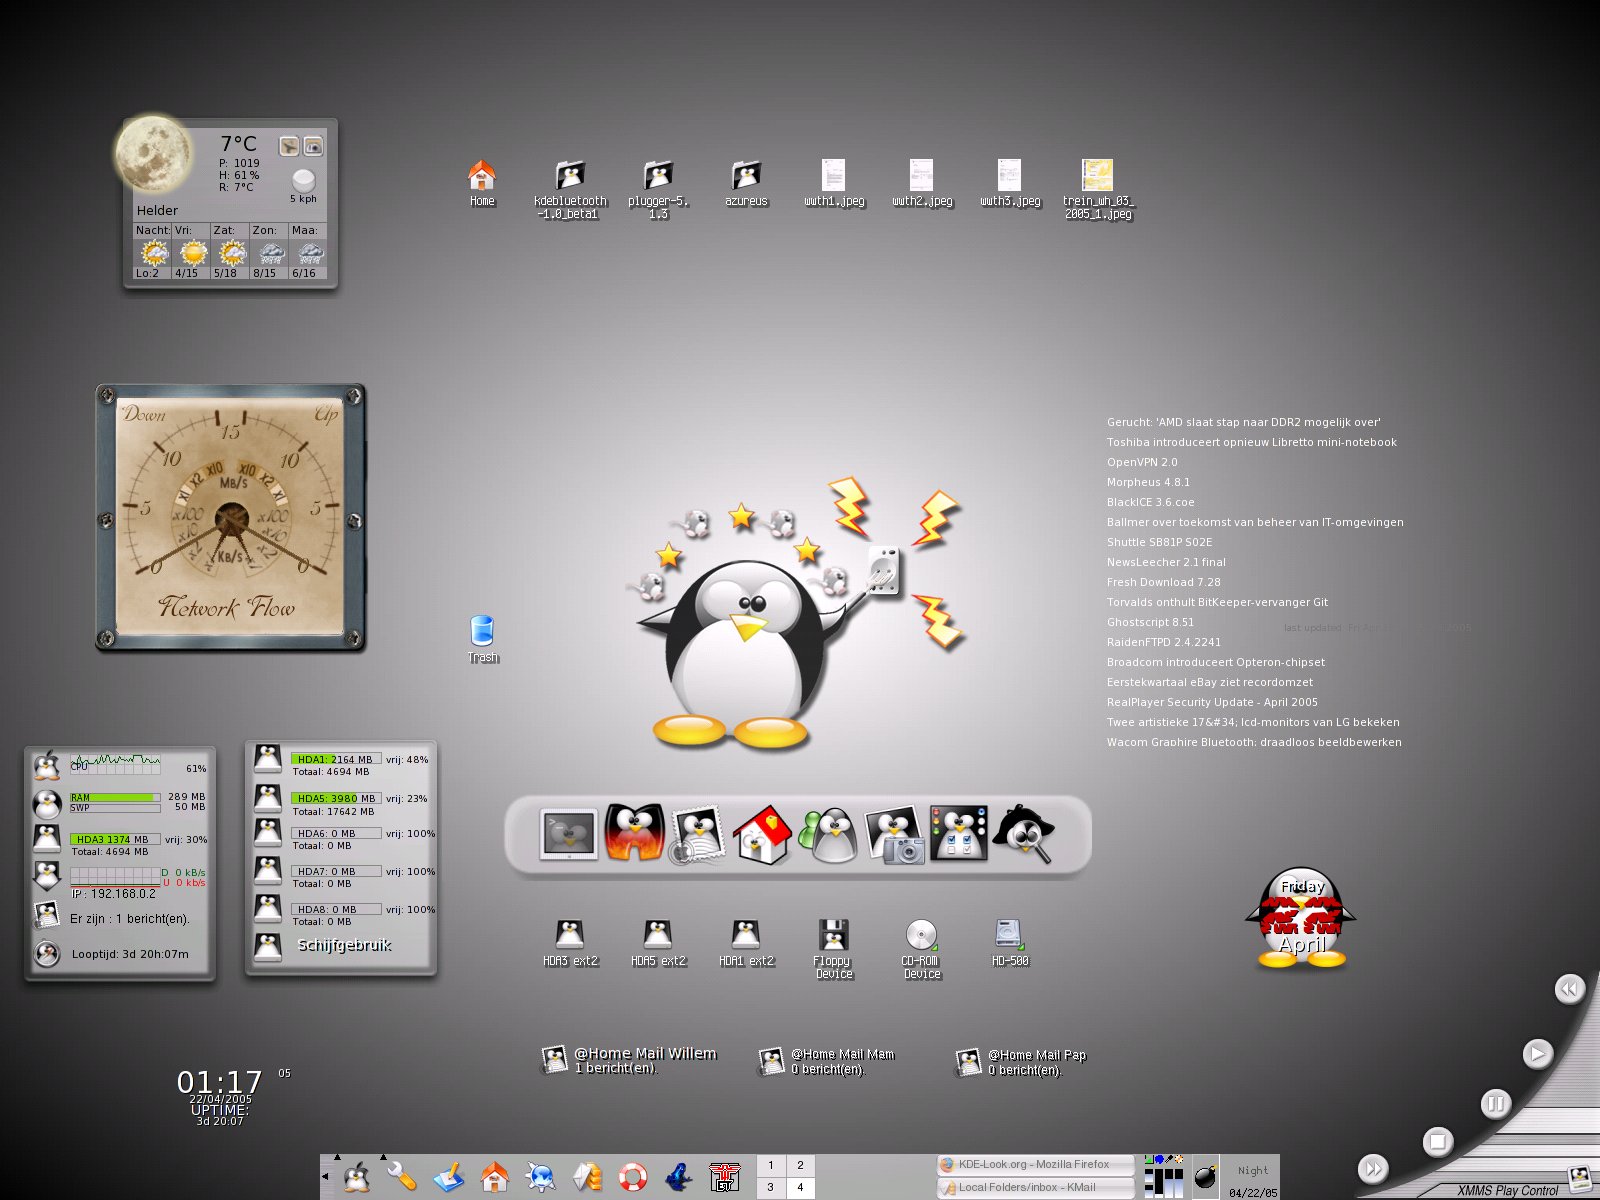Open the postage stamp mail penguin icon

[x=697, y=835]
